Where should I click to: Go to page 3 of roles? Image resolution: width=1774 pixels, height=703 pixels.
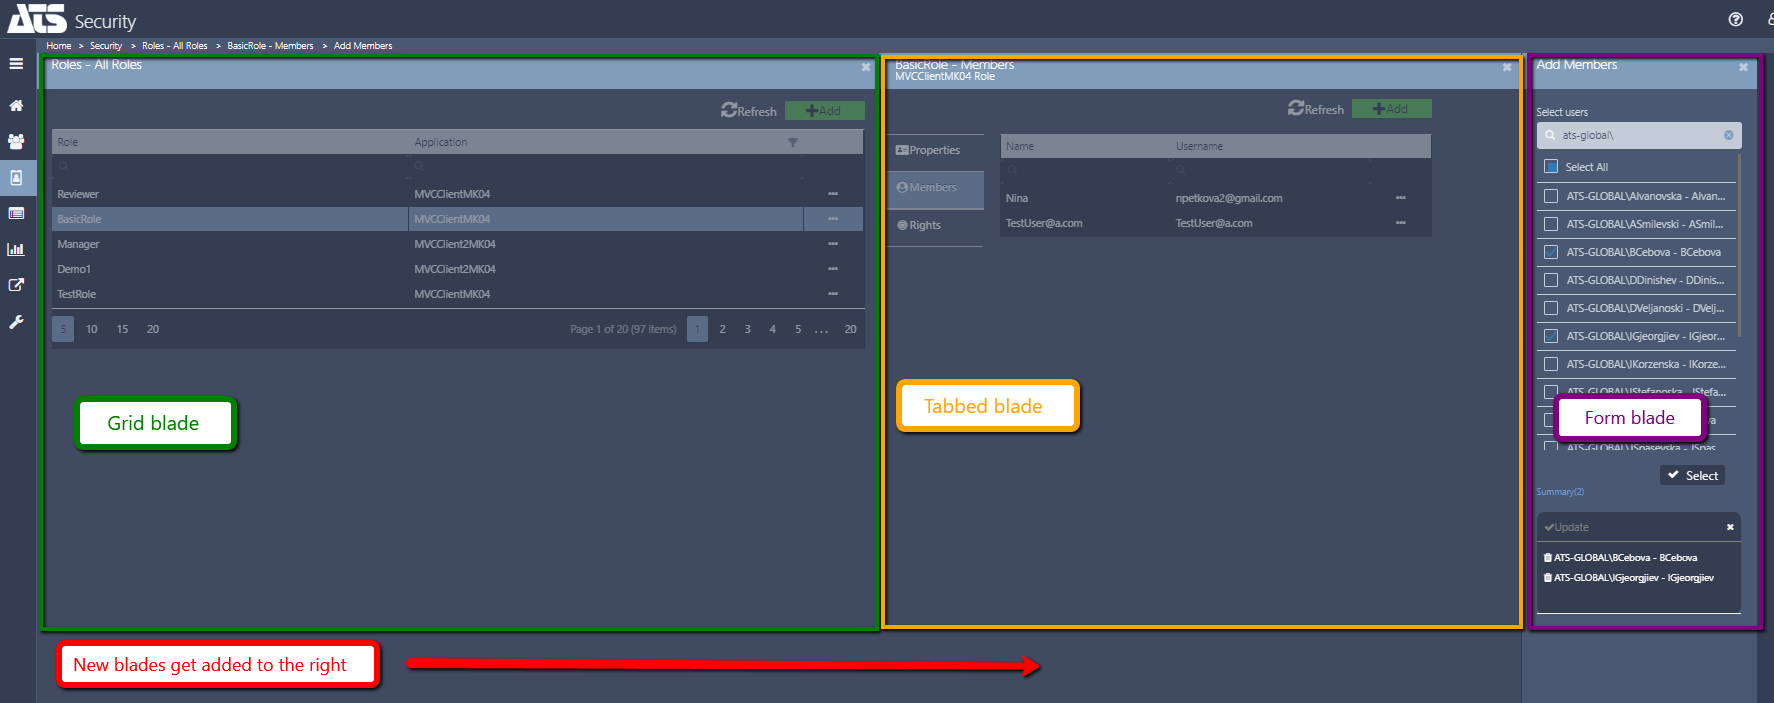coord(747,329)
